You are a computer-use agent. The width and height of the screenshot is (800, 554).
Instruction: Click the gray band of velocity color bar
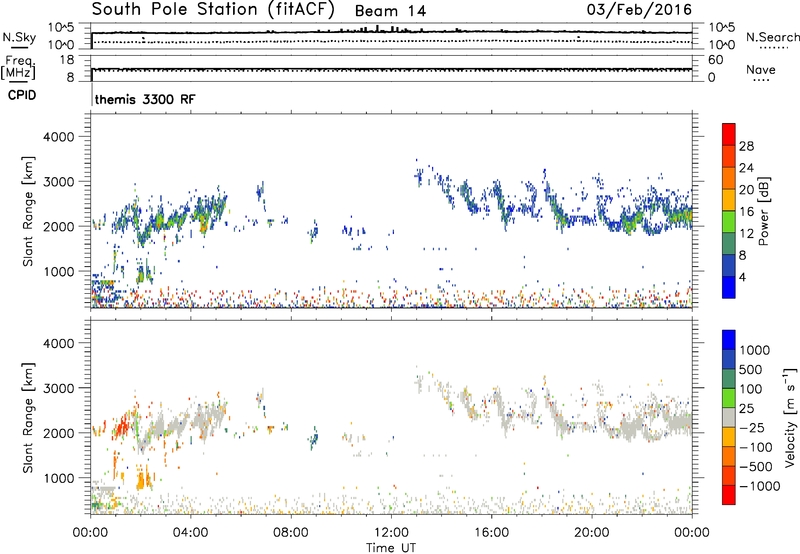729,417
